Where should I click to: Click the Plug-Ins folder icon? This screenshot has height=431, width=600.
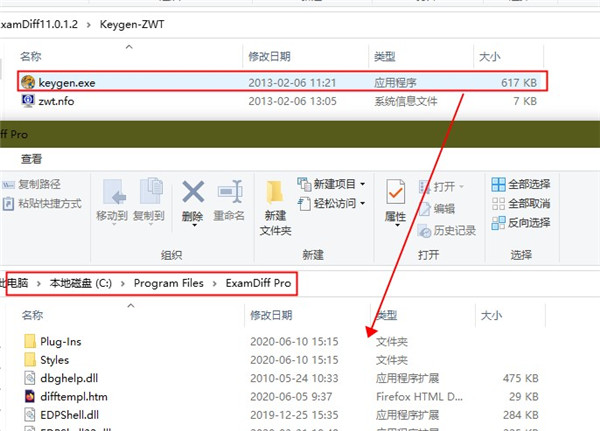pyautogui.click(x=30, y=341)
